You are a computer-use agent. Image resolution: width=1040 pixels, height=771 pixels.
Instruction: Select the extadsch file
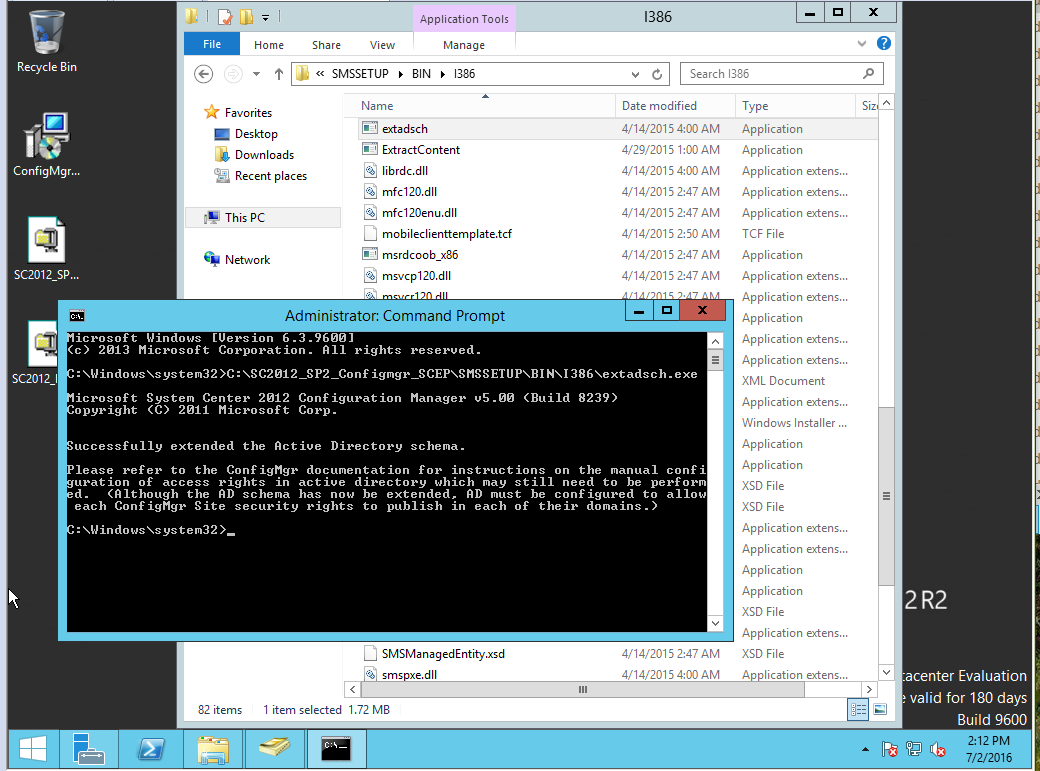click(x=404, y=129)
